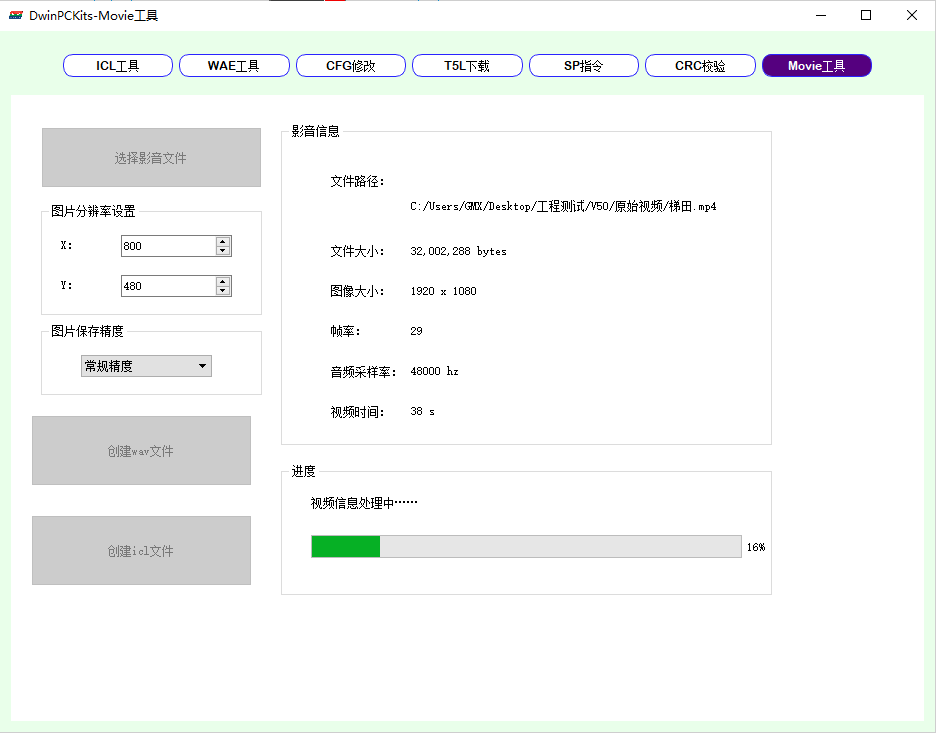The image size is (936, 733).
Task: Click the active Movie工具 tab
Action: coord(816,65)
